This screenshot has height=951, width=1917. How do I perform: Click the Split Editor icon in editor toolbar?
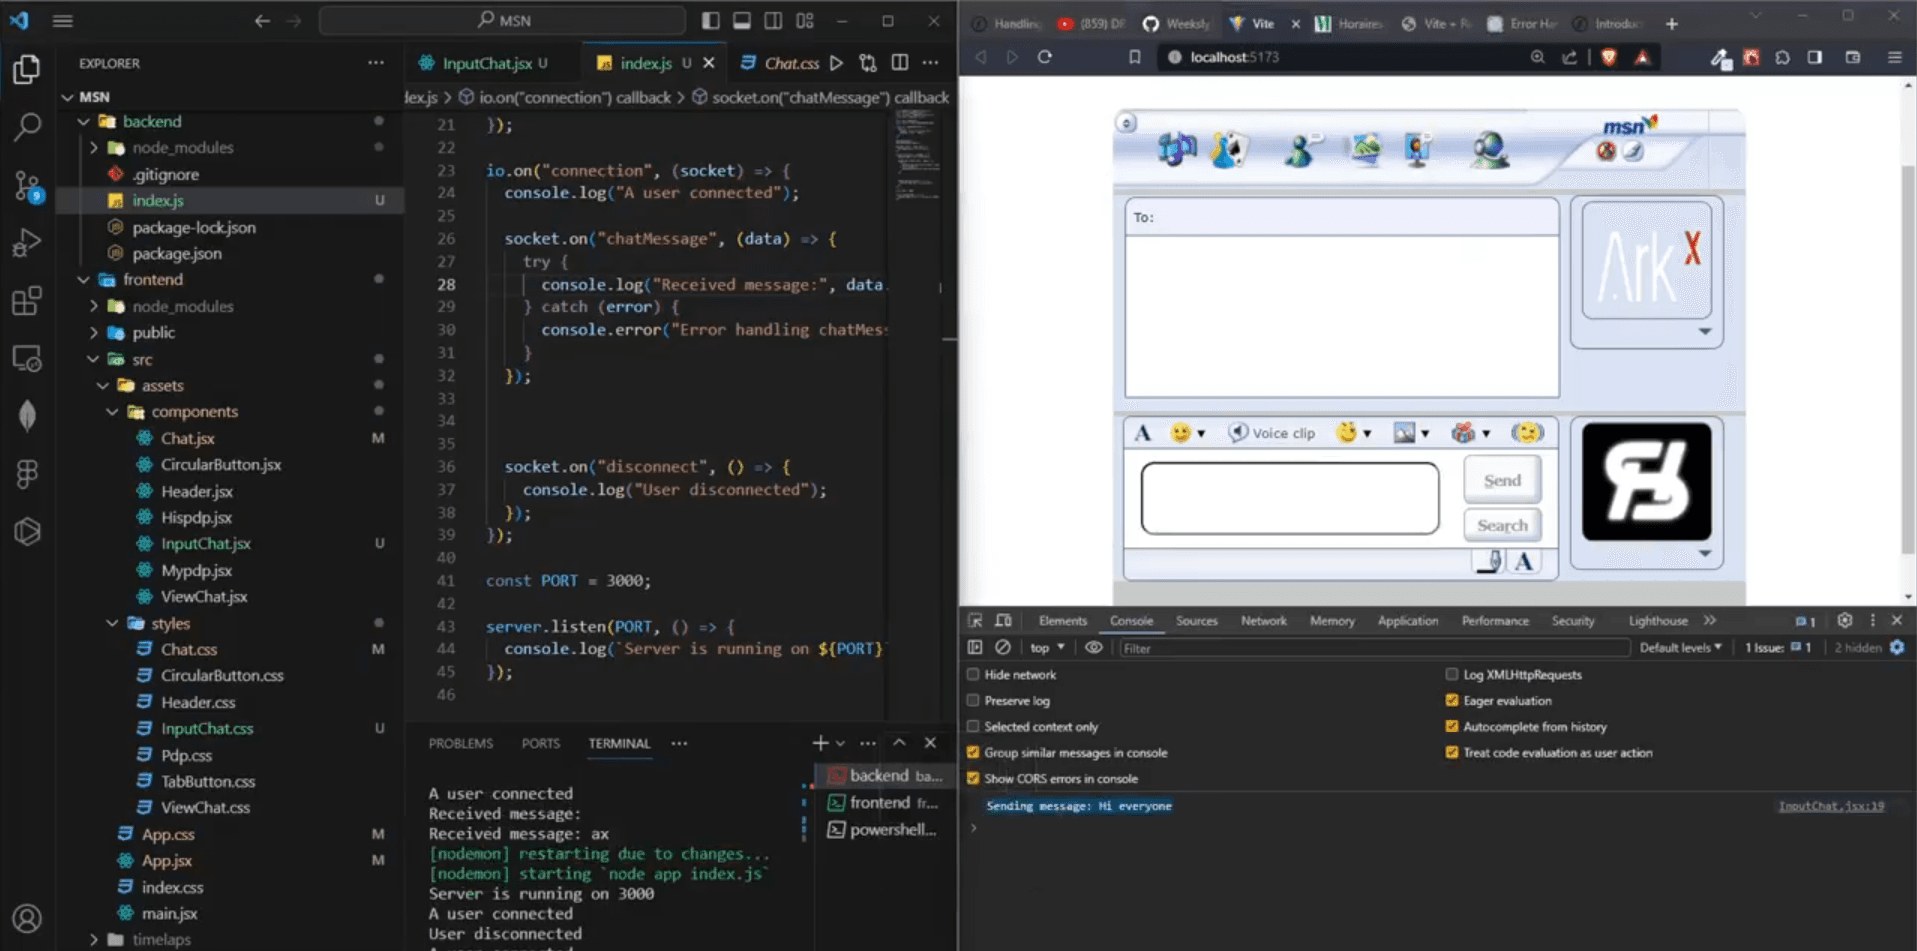click(900, 63)
